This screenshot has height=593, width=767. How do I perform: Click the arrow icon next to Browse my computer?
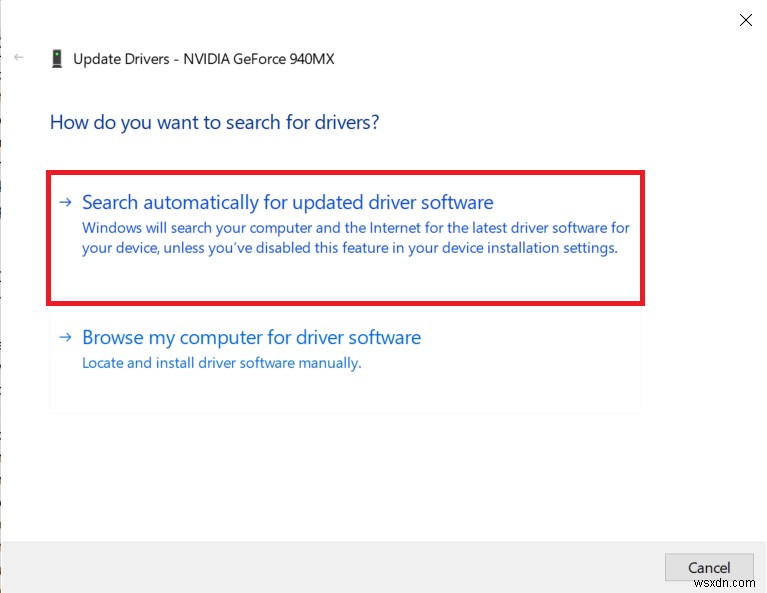[x=66, y=337]
